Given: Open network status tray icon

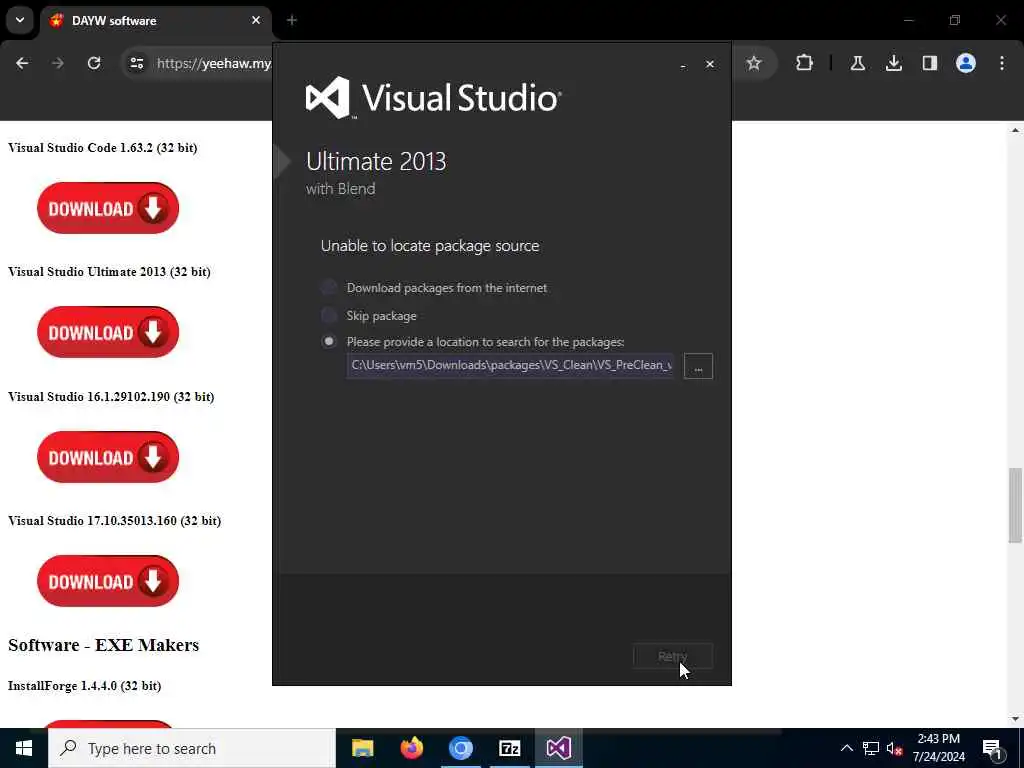Looking at the screenshot, I should click(x=871, y=748).
